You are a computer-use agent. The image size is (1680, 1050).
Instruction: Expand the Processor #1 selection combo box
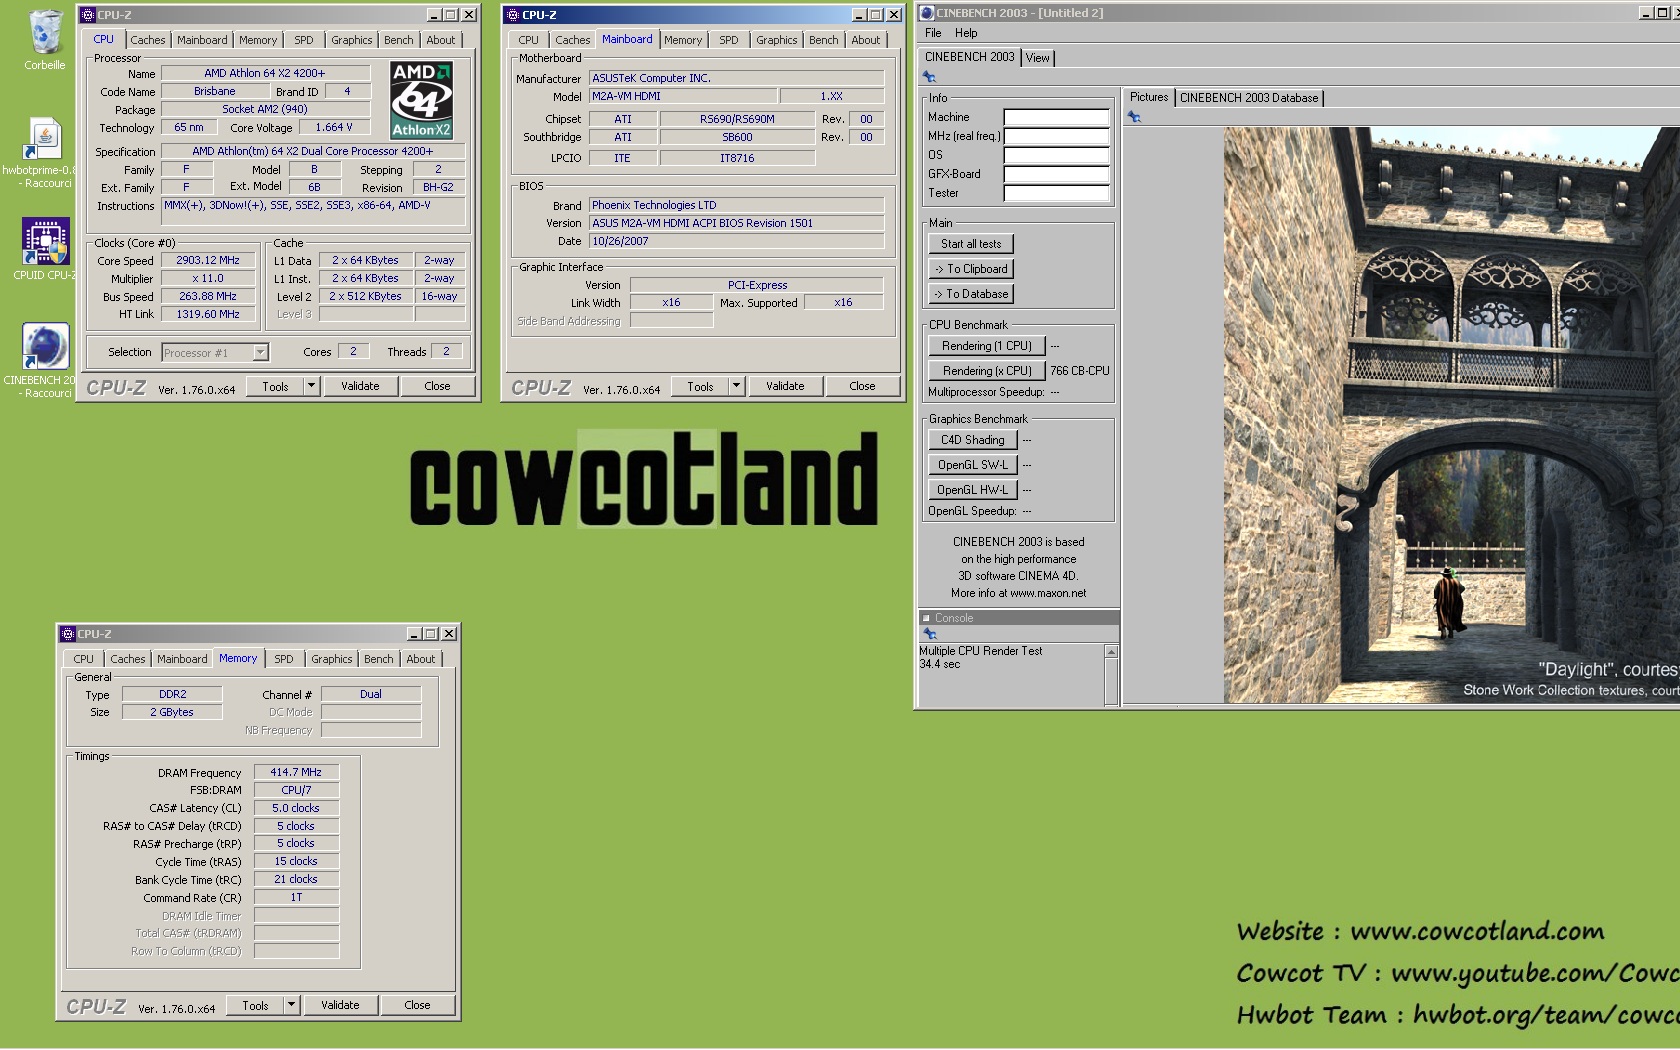(x=260, y=352)
